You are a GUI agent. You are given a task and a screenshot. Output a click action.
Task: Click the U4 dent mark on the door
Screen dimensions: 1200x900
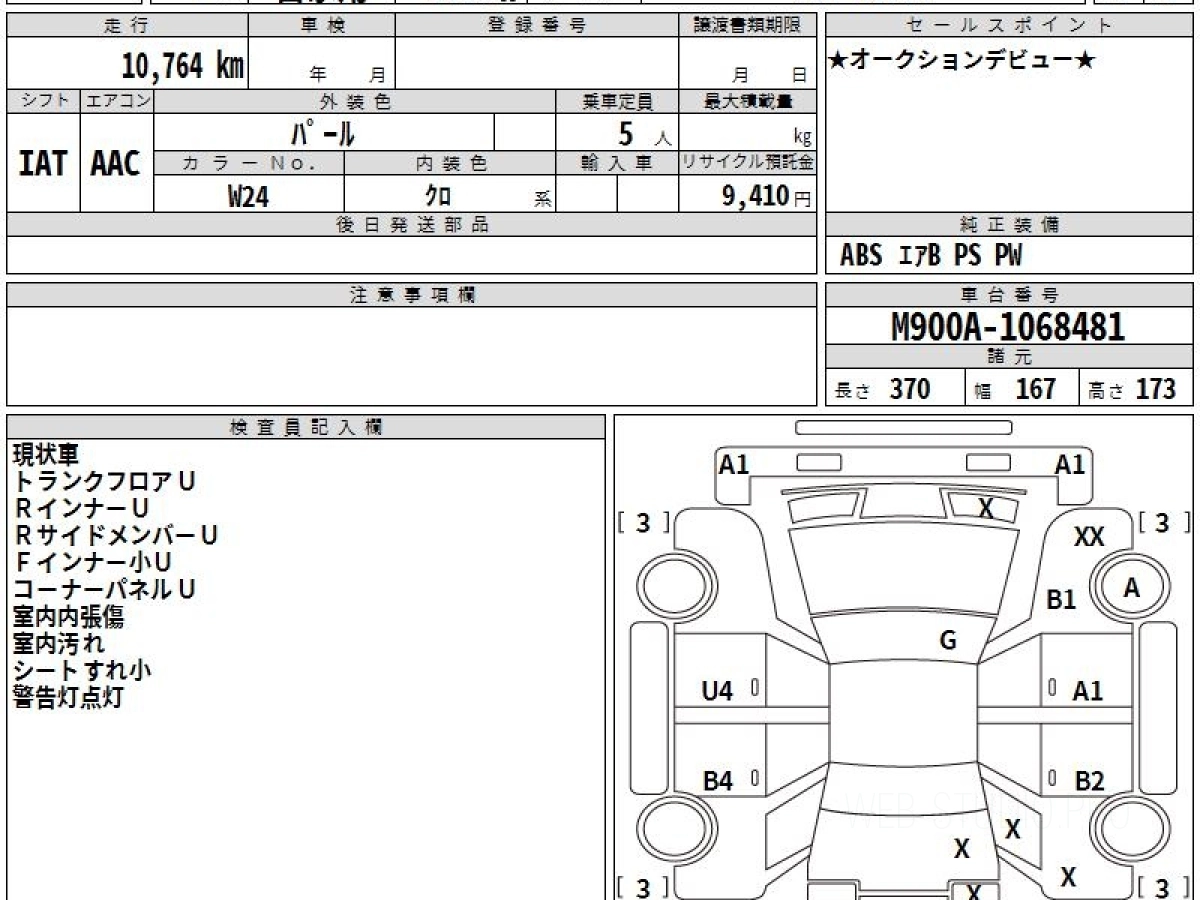pyautogui.click(x=717, y=691)
